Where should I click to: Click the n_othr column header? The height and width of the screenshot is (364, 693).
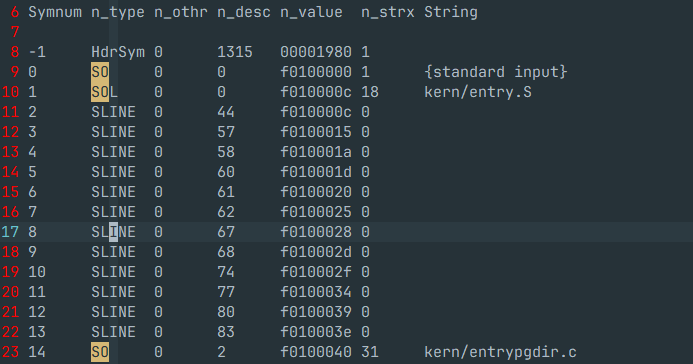(x=181, y=12)
